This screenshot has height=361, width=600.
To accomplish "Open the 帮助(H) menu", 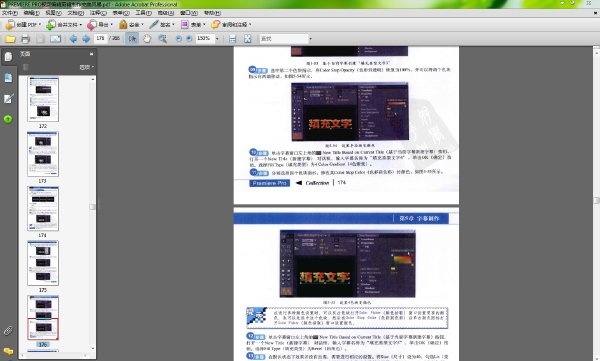I will [x=212, y=13].
